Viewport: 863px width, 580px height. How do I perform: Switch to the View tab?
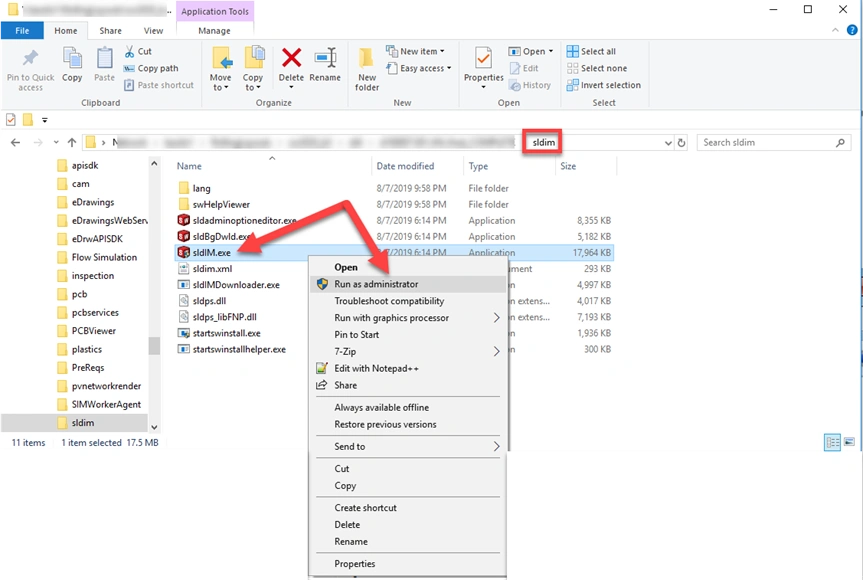click(x=153, y=31)
